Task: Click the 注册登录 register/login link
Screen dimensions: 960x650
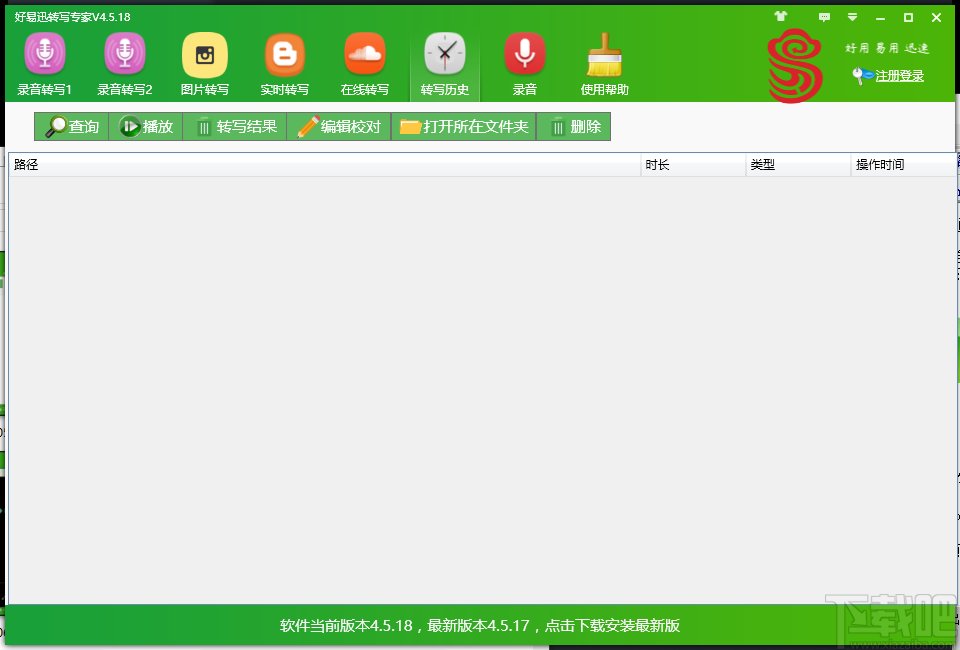Action: tap(894, 75)
